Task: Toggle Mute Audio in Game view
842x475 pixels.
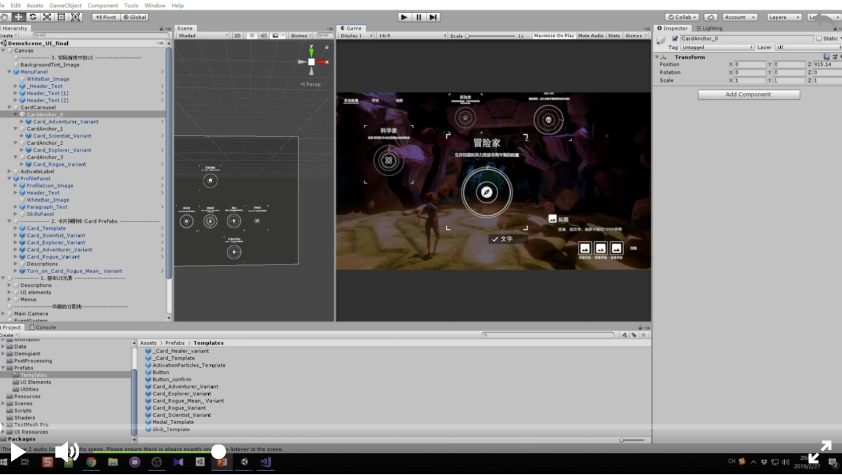Action: 591,35
